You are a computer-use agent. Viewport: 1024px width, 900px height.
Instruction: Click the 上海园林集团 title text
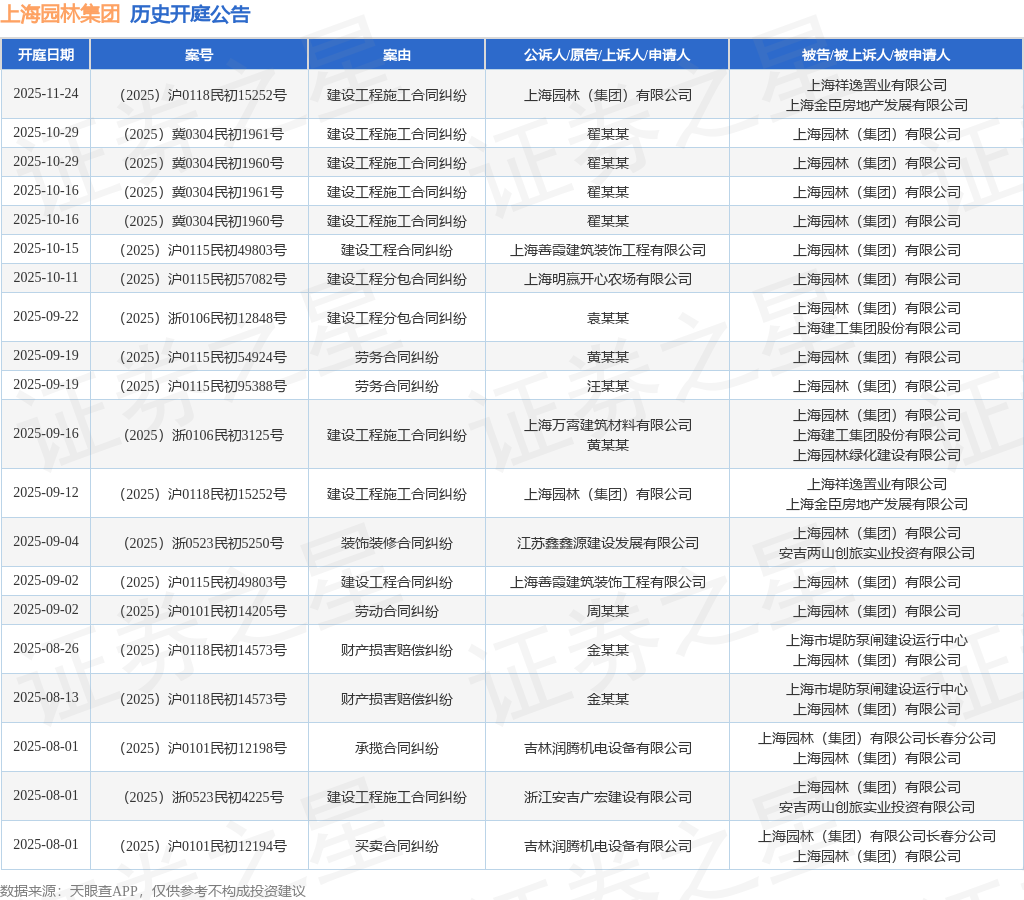tap(60, 14)
